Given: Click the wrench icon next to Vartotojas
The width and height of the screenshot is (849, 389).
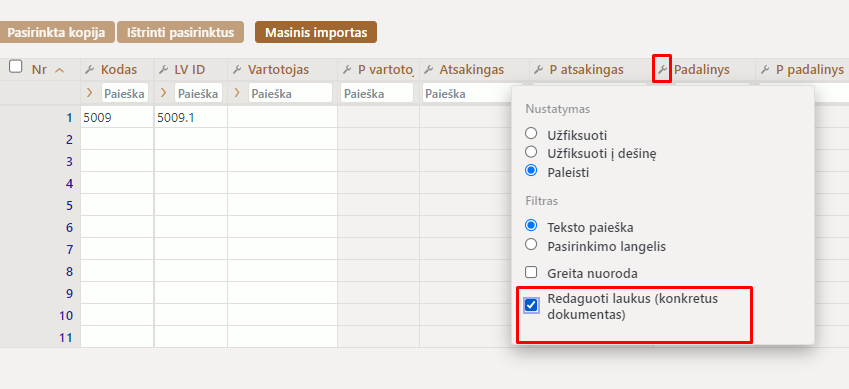Looking at the screenshot, I should 237,70.
